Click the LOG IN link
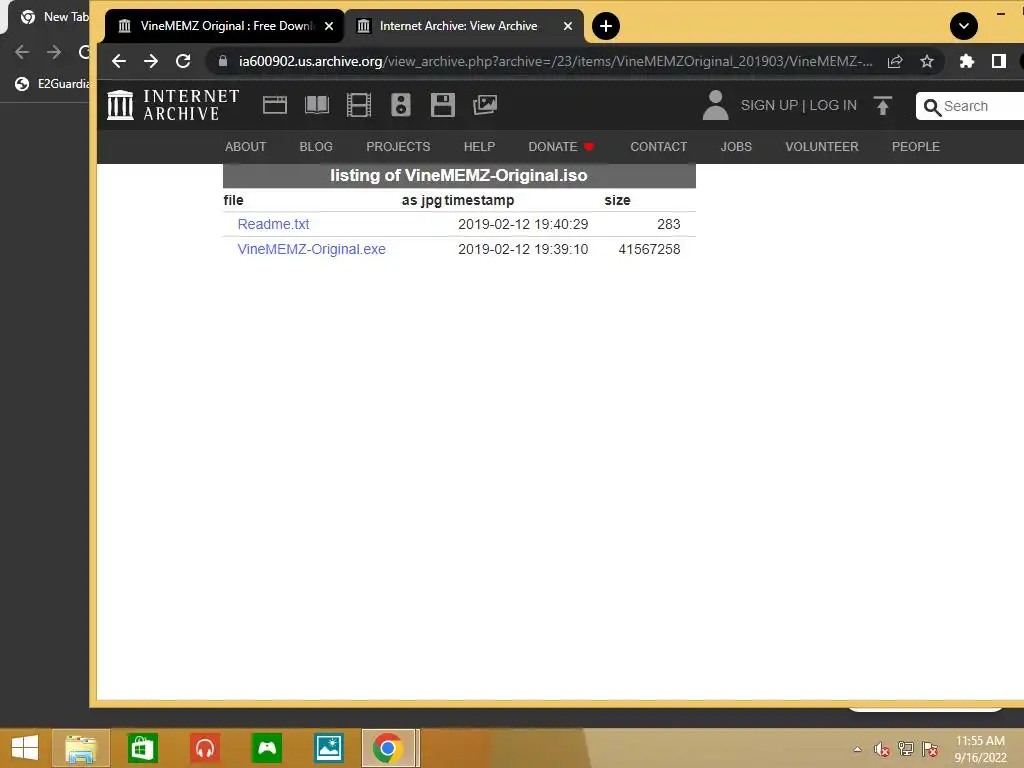1024x768 pixels. pos(833,105)
